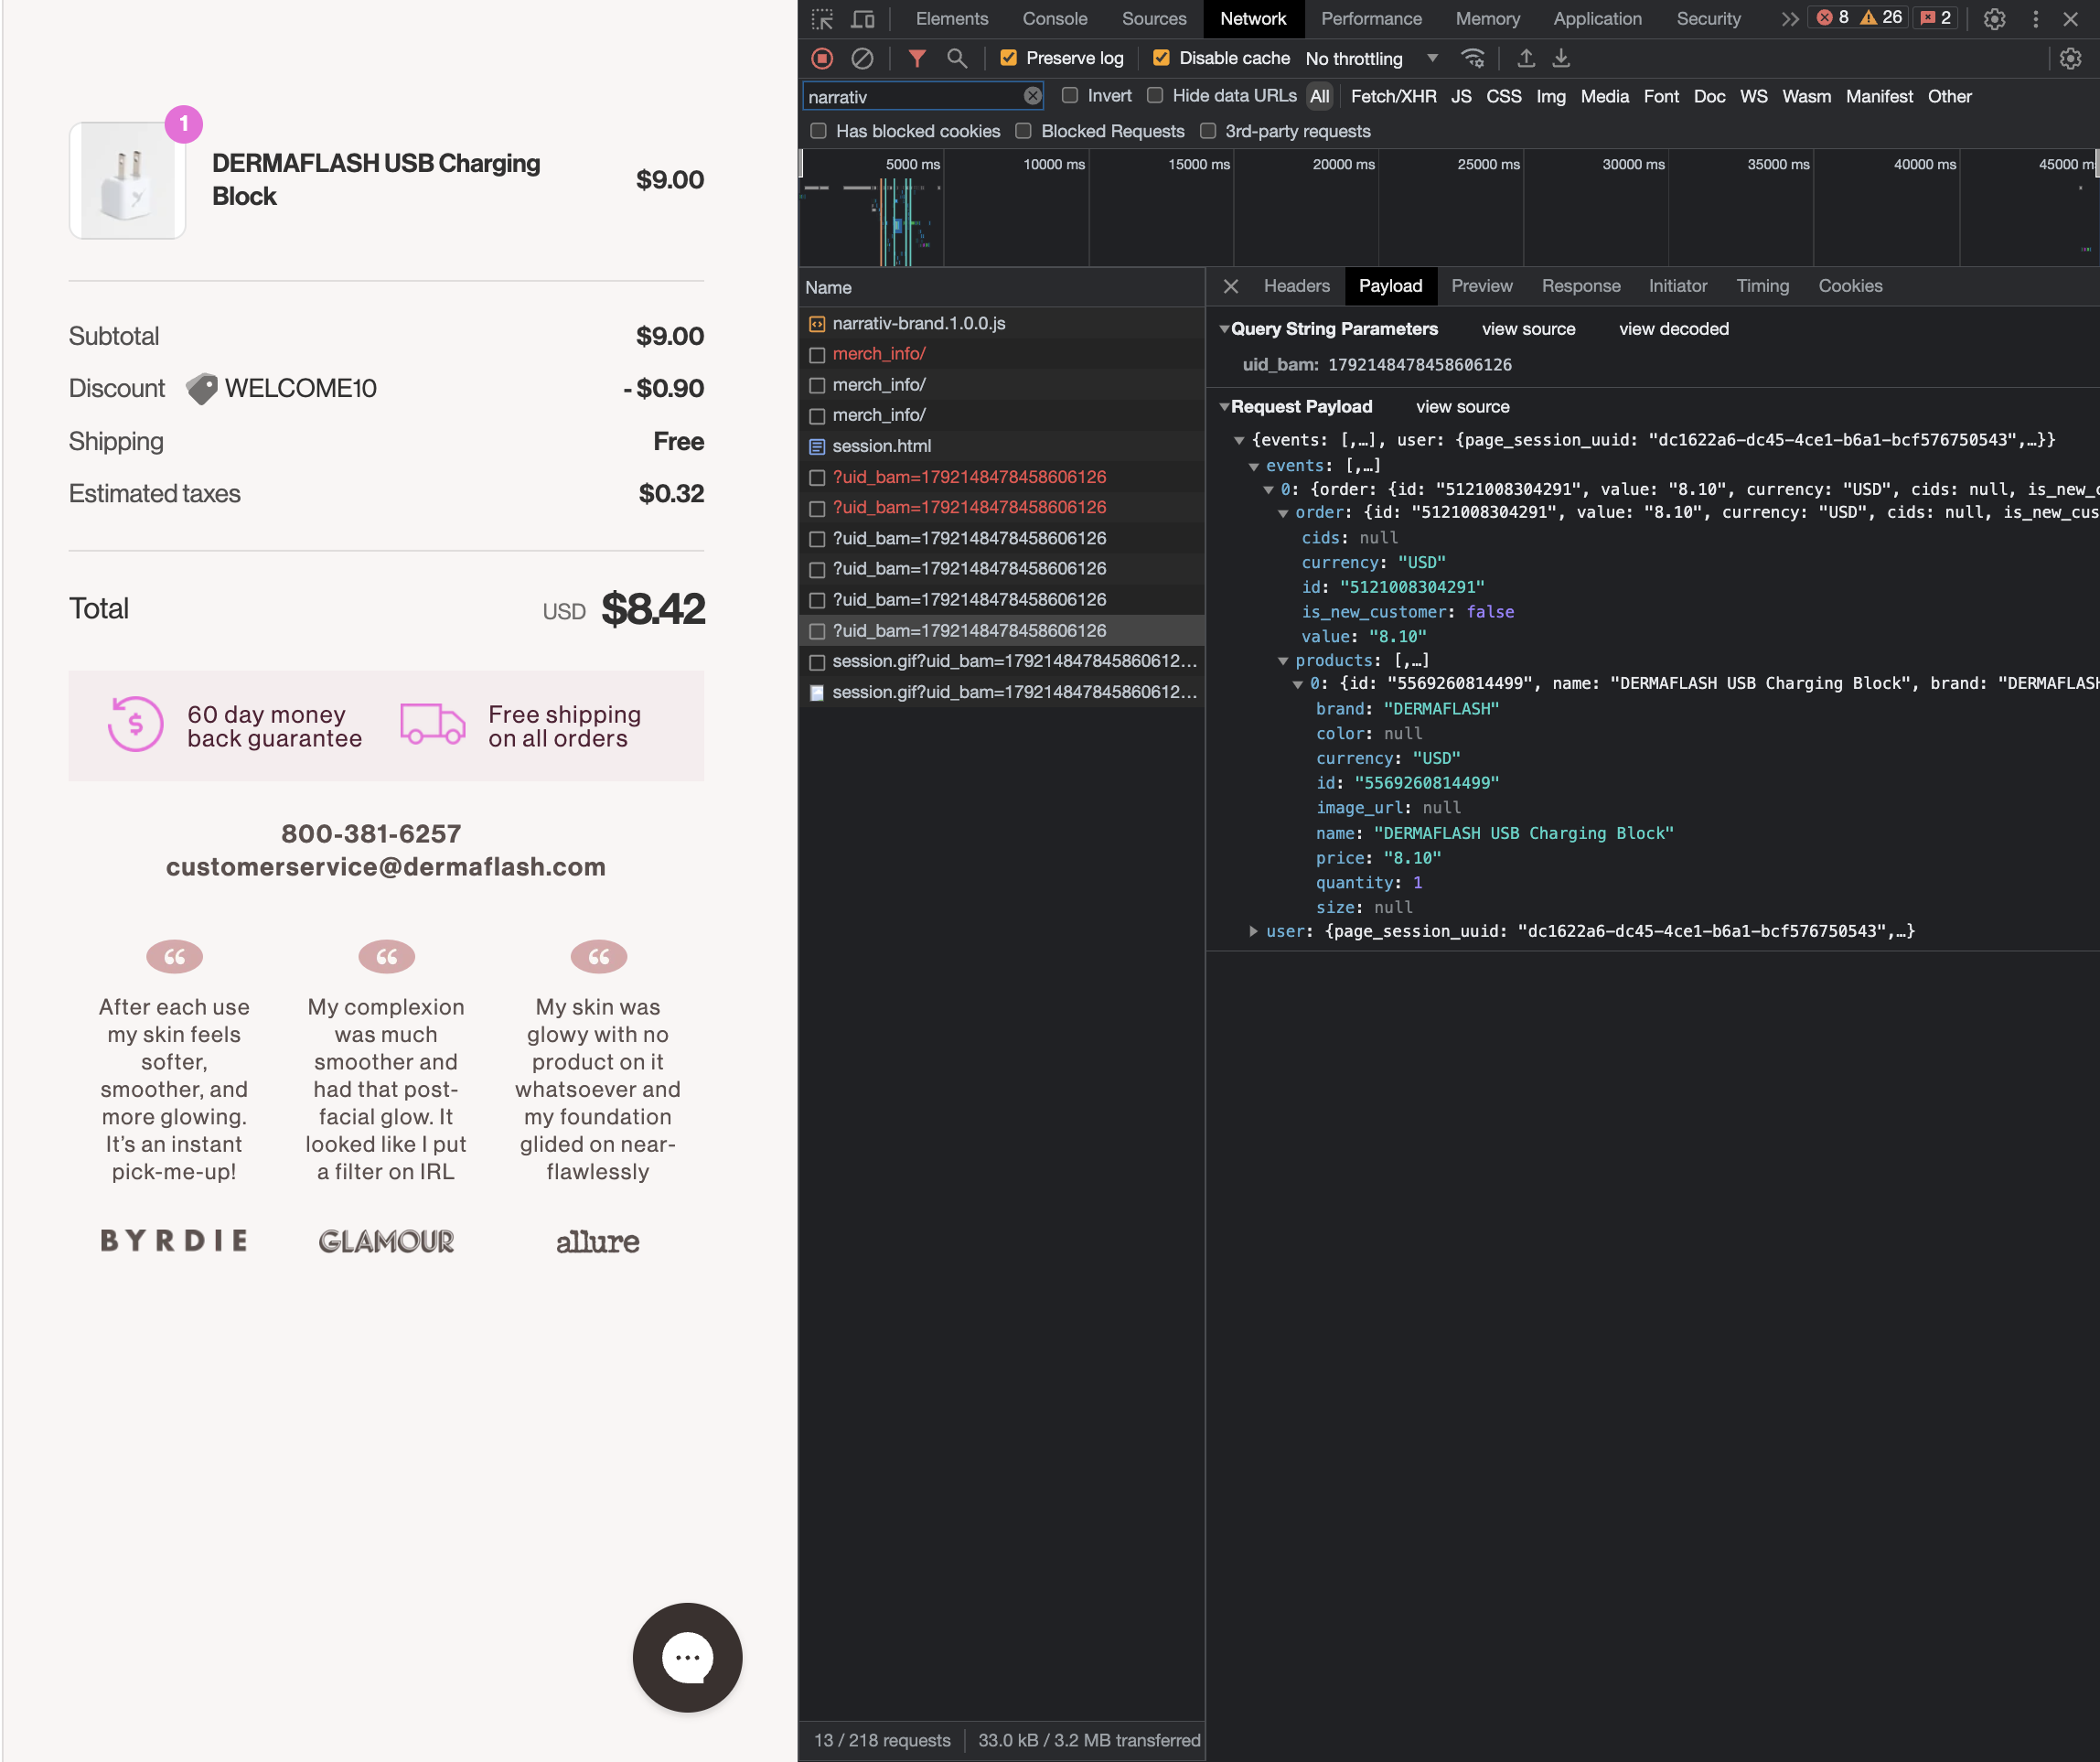Open DevTools settings gear
The image size is (2100, 1762).
[1994, 19]
